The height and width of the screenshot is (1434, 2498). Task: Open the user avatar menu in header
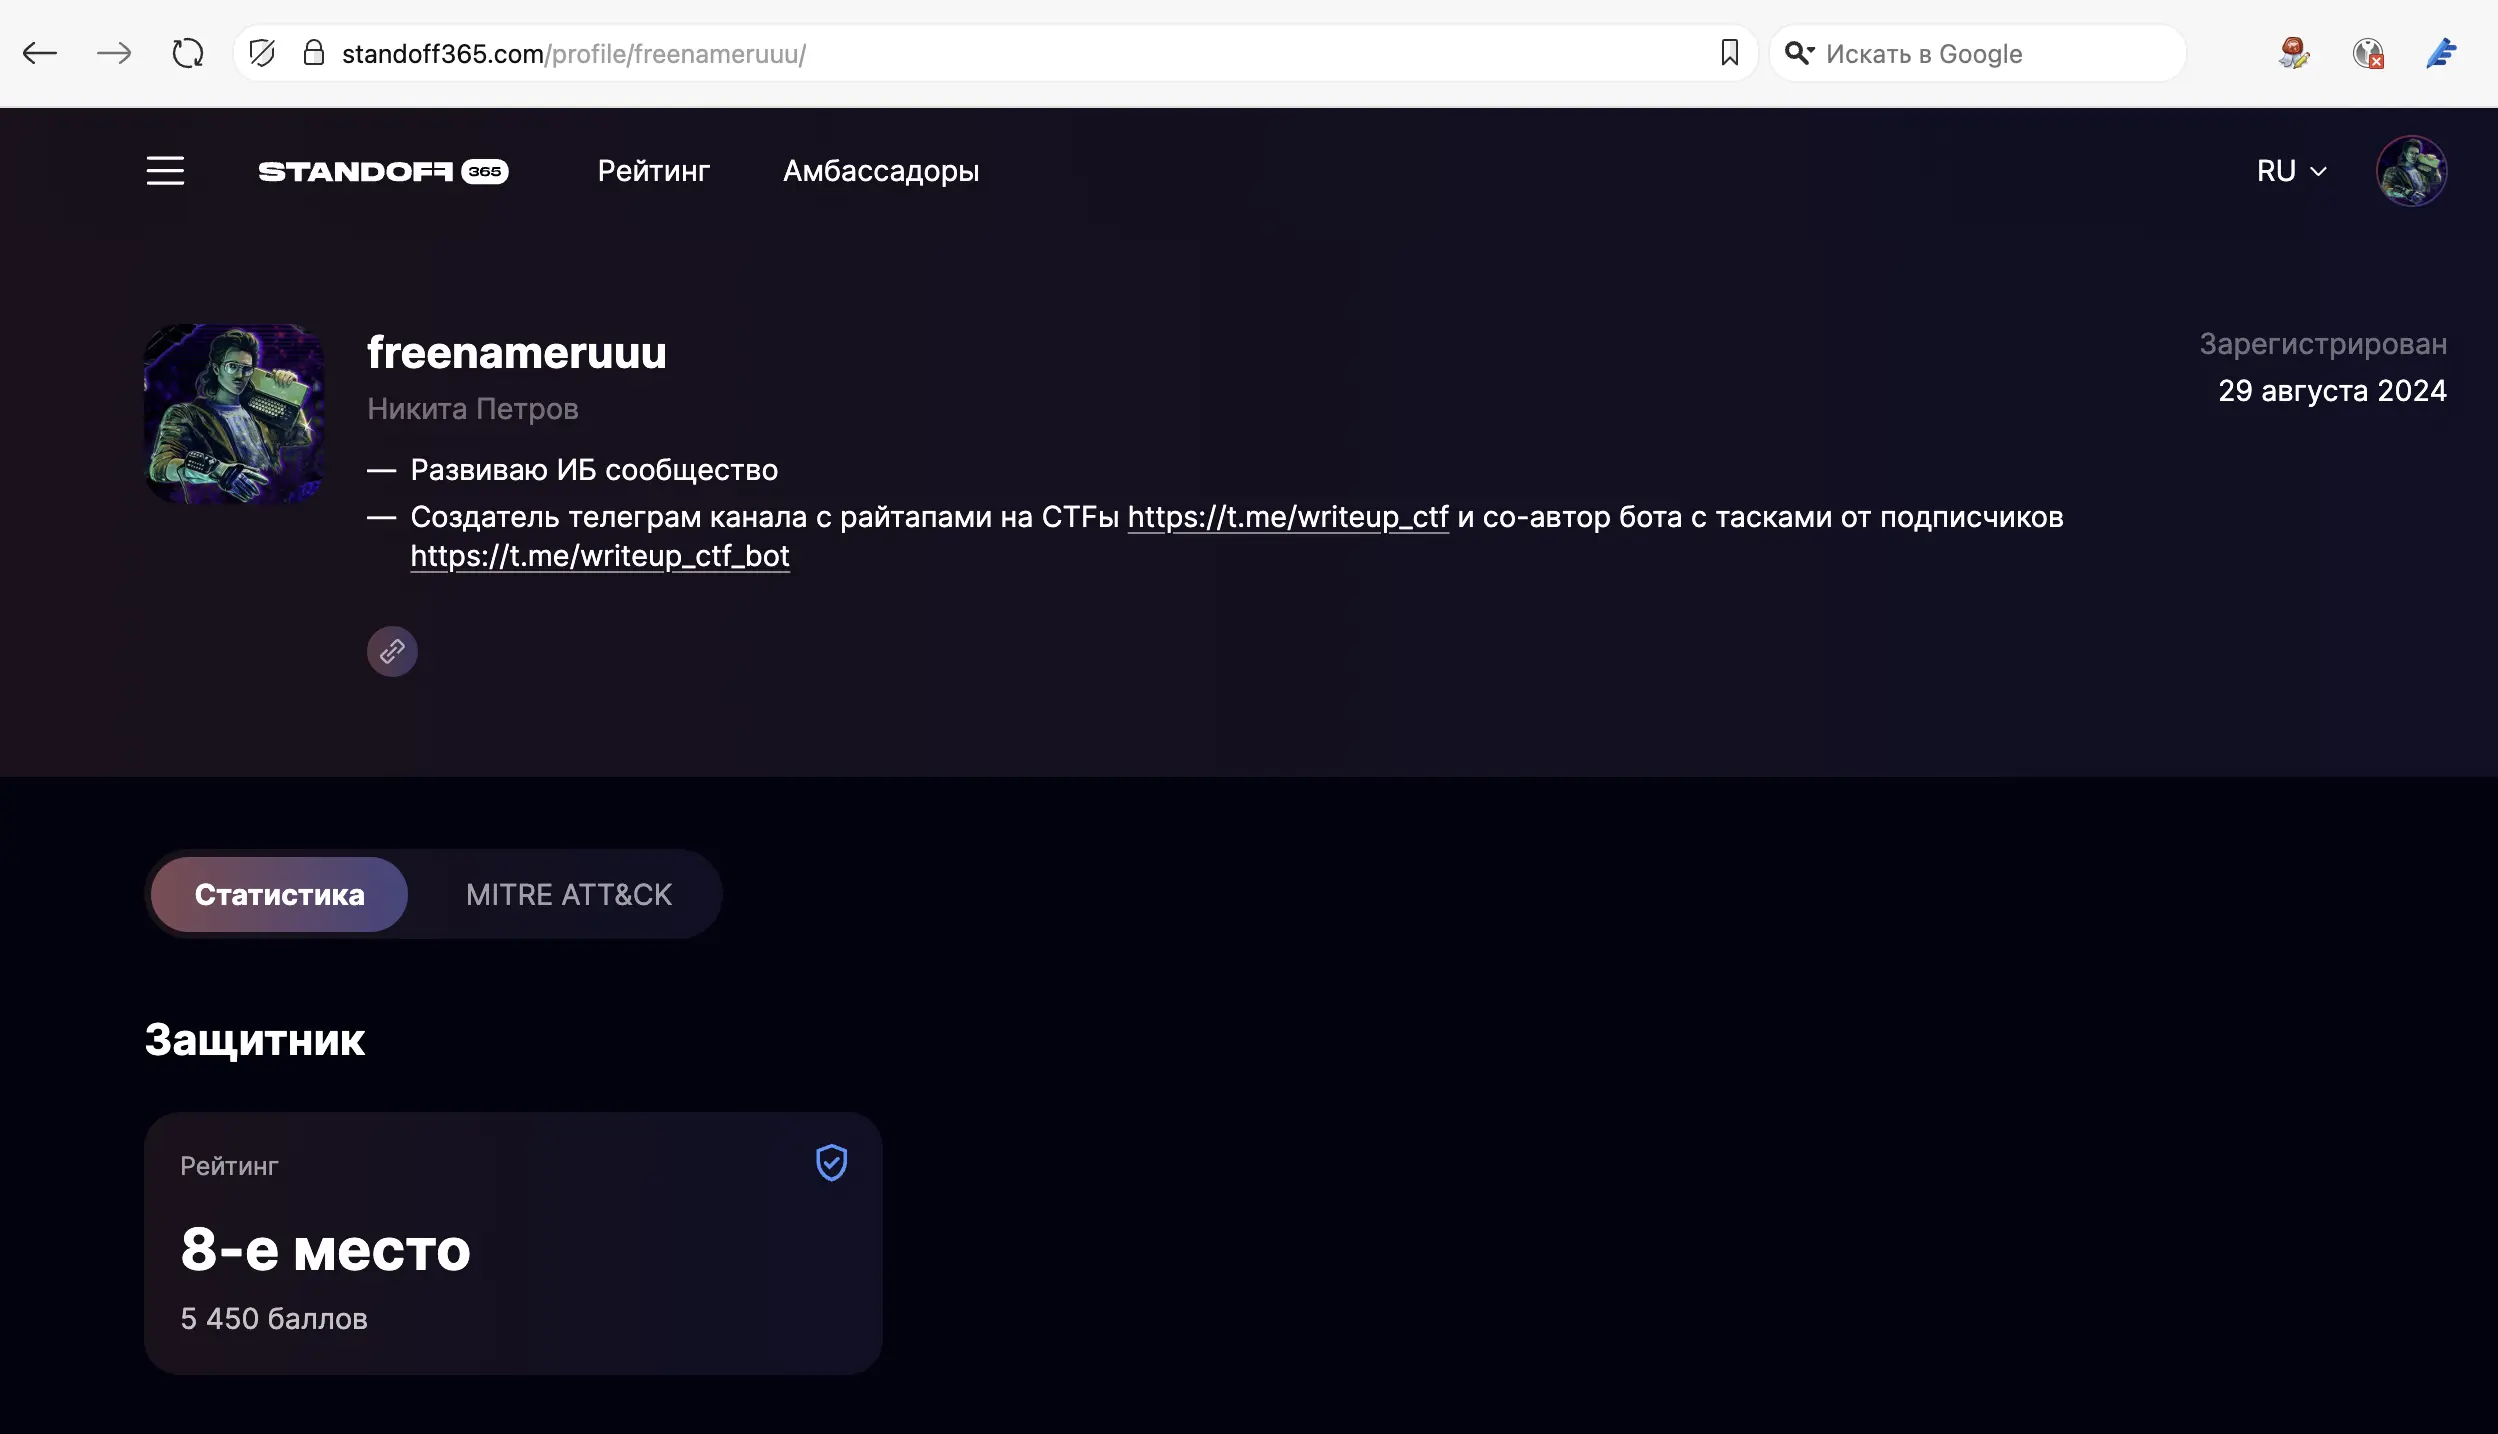[x=2411, y=171]
